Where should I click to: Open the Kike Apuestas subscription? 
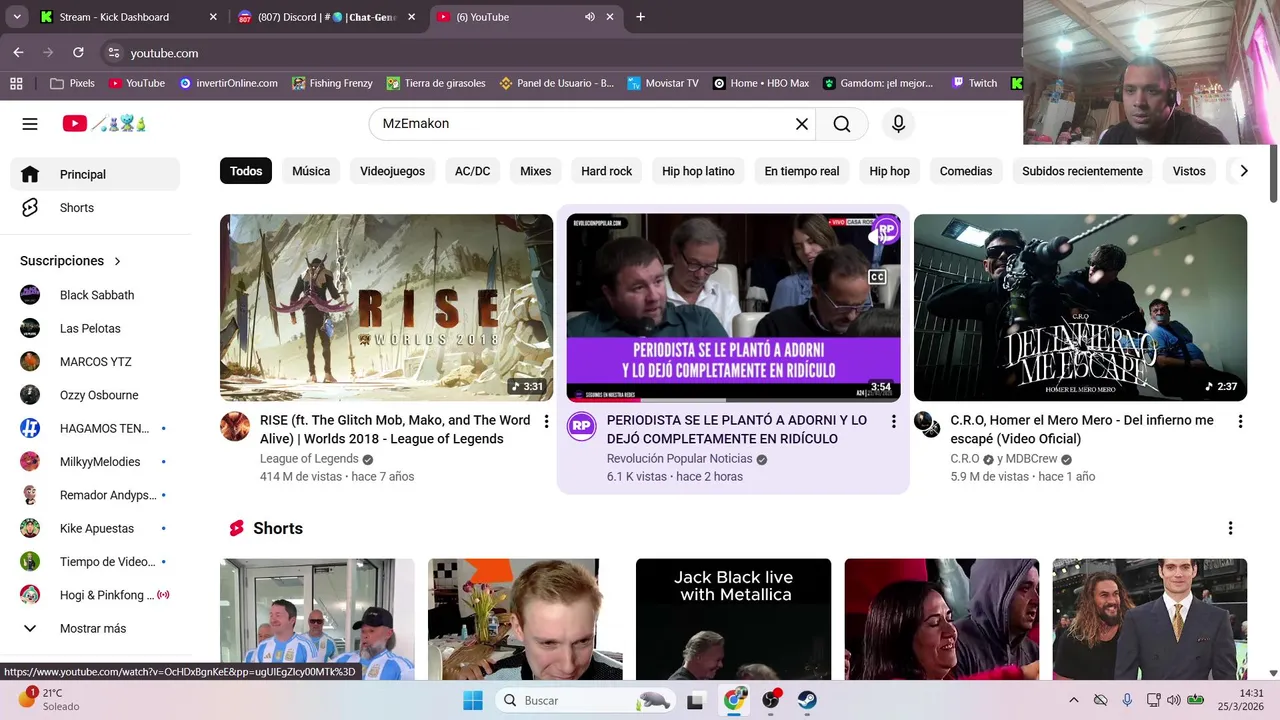pyautogui.click(x=95, y=528)
